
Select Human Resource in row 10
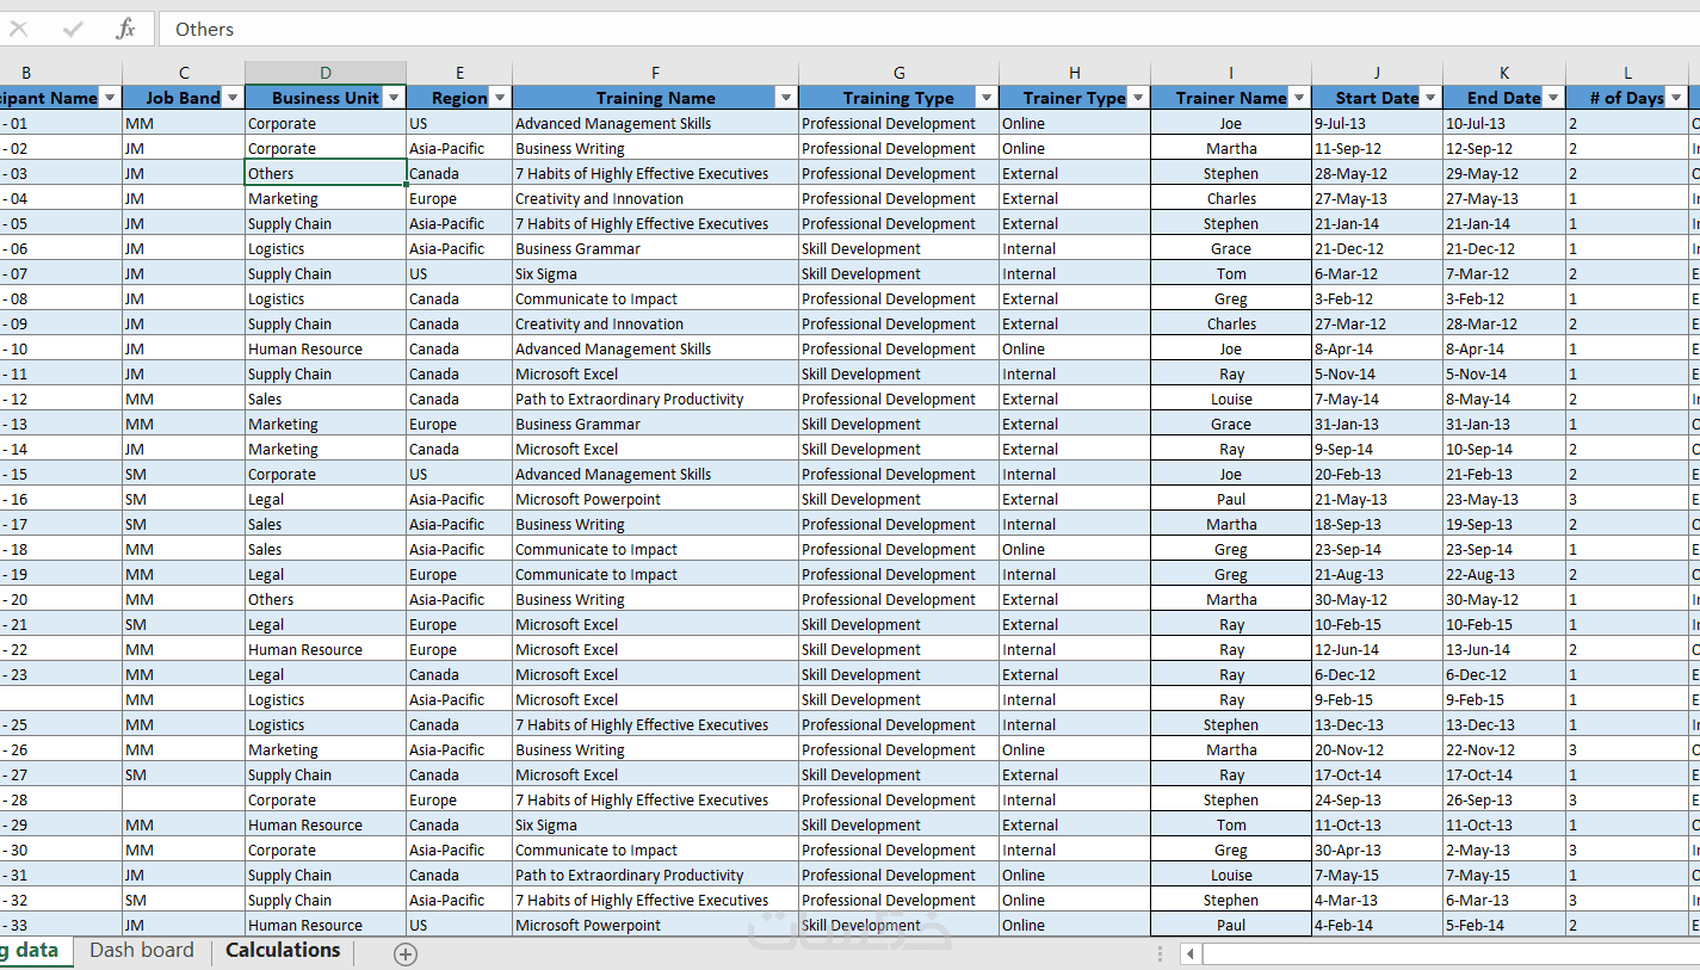pyautogui.click(x=326, y=349)
